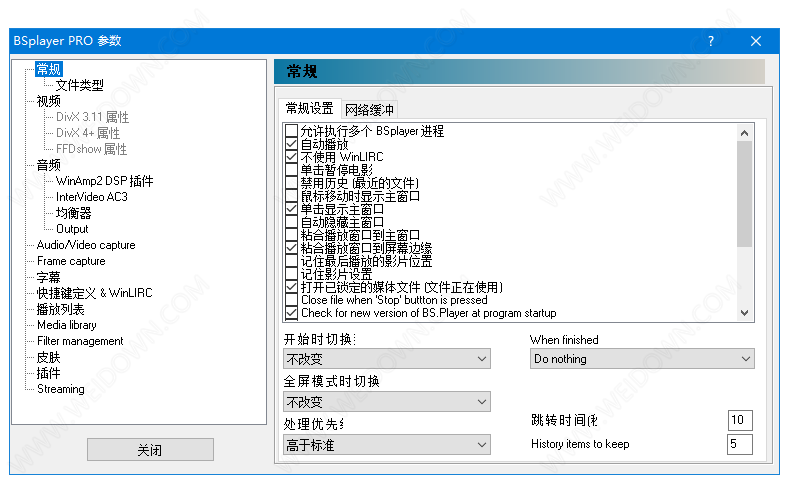790x500 pixels.
Task: Select 文件类型 tree item
Action: 80,85
